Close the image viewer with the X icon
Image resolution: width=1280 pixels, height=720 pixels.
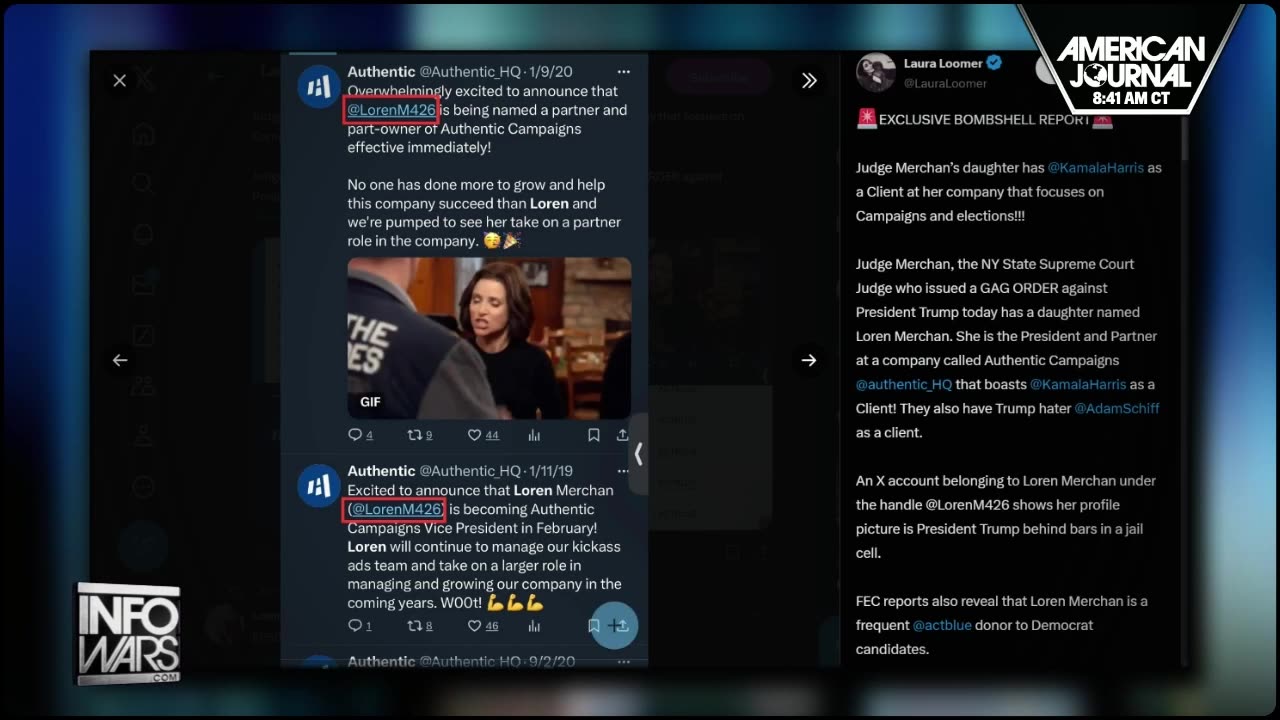pyautogui.click(x=120, y=81)
